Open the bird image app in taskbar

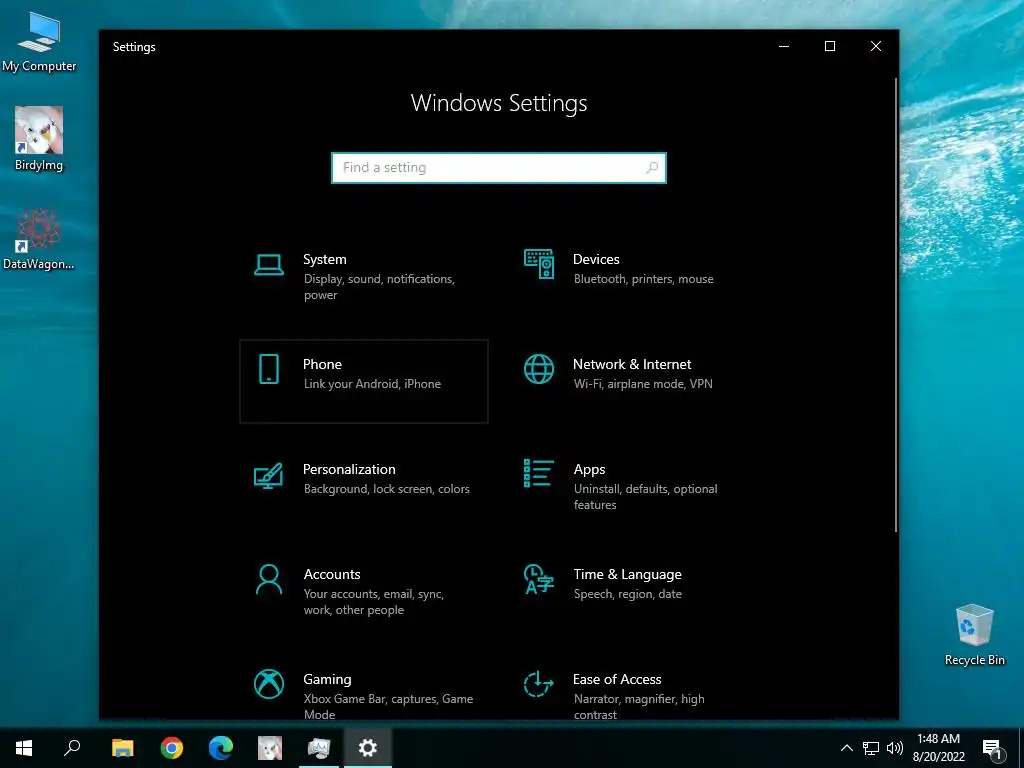click(x=270, y=748)
